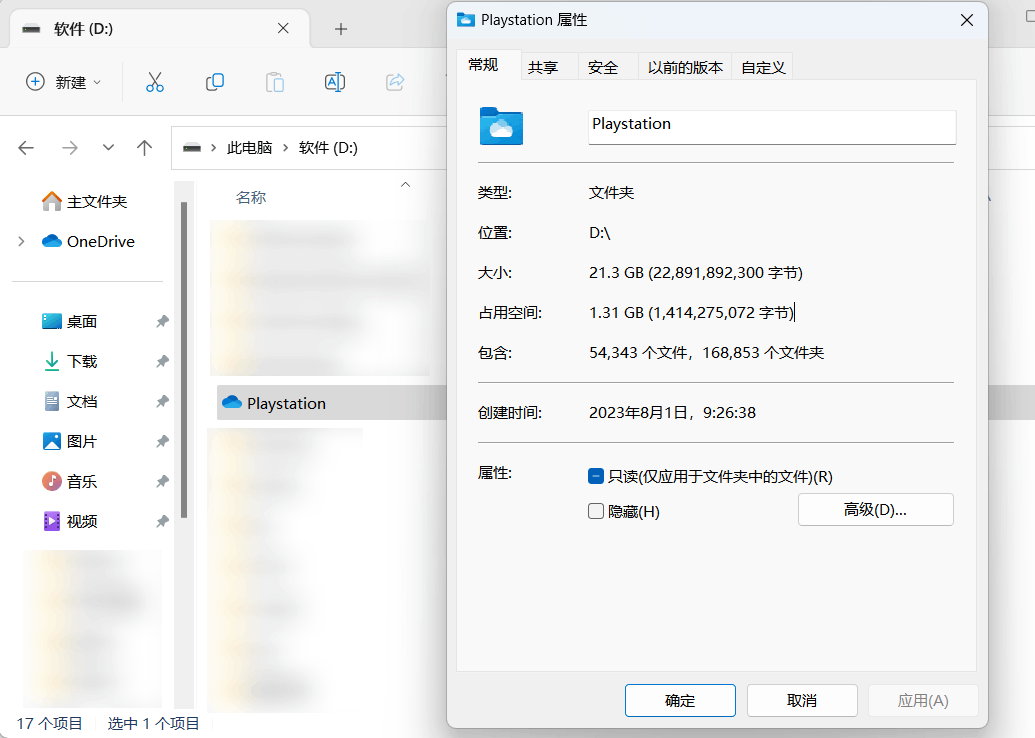
Task: Click the Cut scissors icon in Explorer toolbar
Action: tap(154, 82)
